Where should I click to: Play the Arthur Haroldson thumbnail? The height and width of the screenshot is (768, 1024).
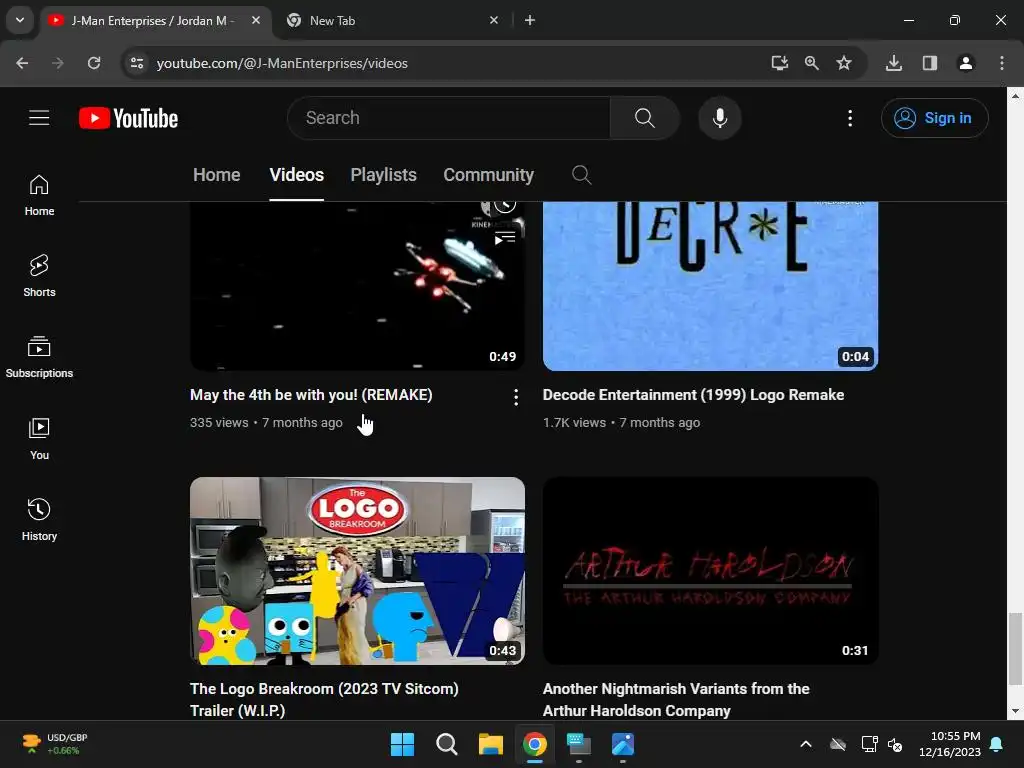[710, 570]
